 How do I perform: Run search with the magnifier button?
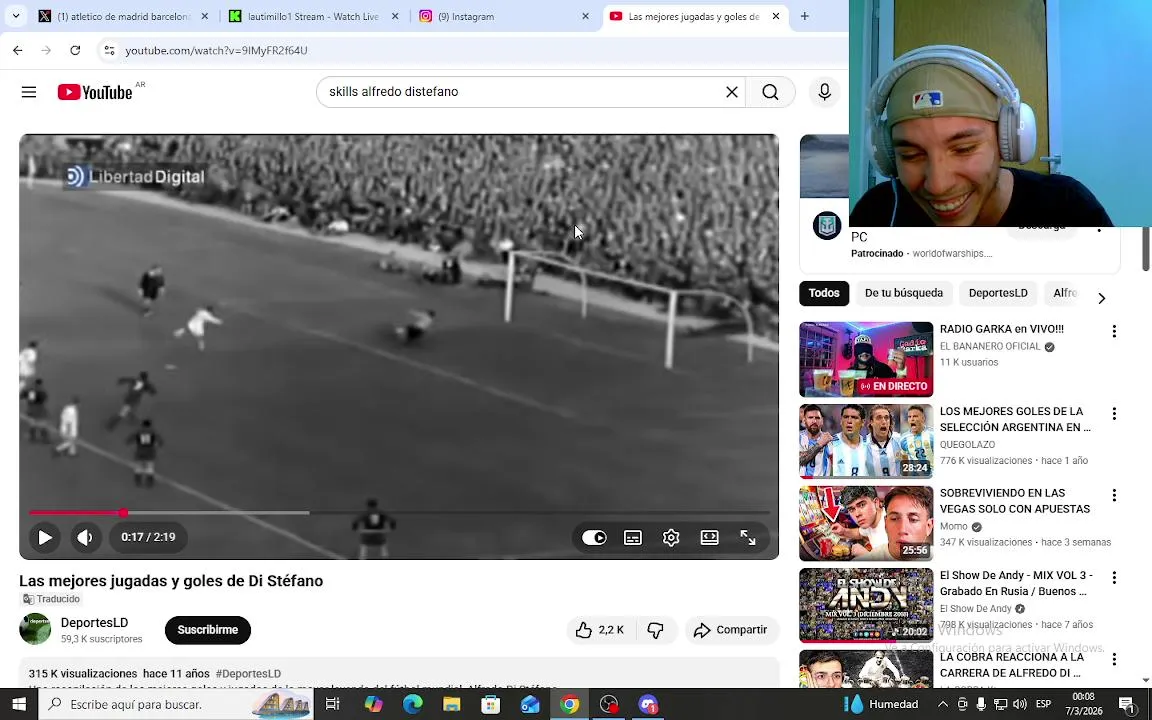(770, 92)
